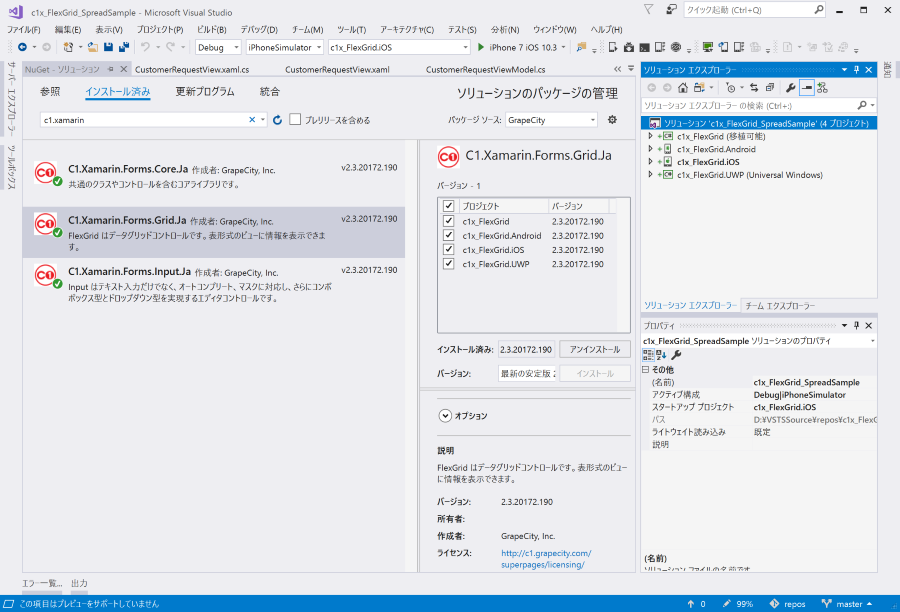Screen dimensions: 900x612
Task: Open the licensing link c1.grapecity.com
Action: point(546,559)
